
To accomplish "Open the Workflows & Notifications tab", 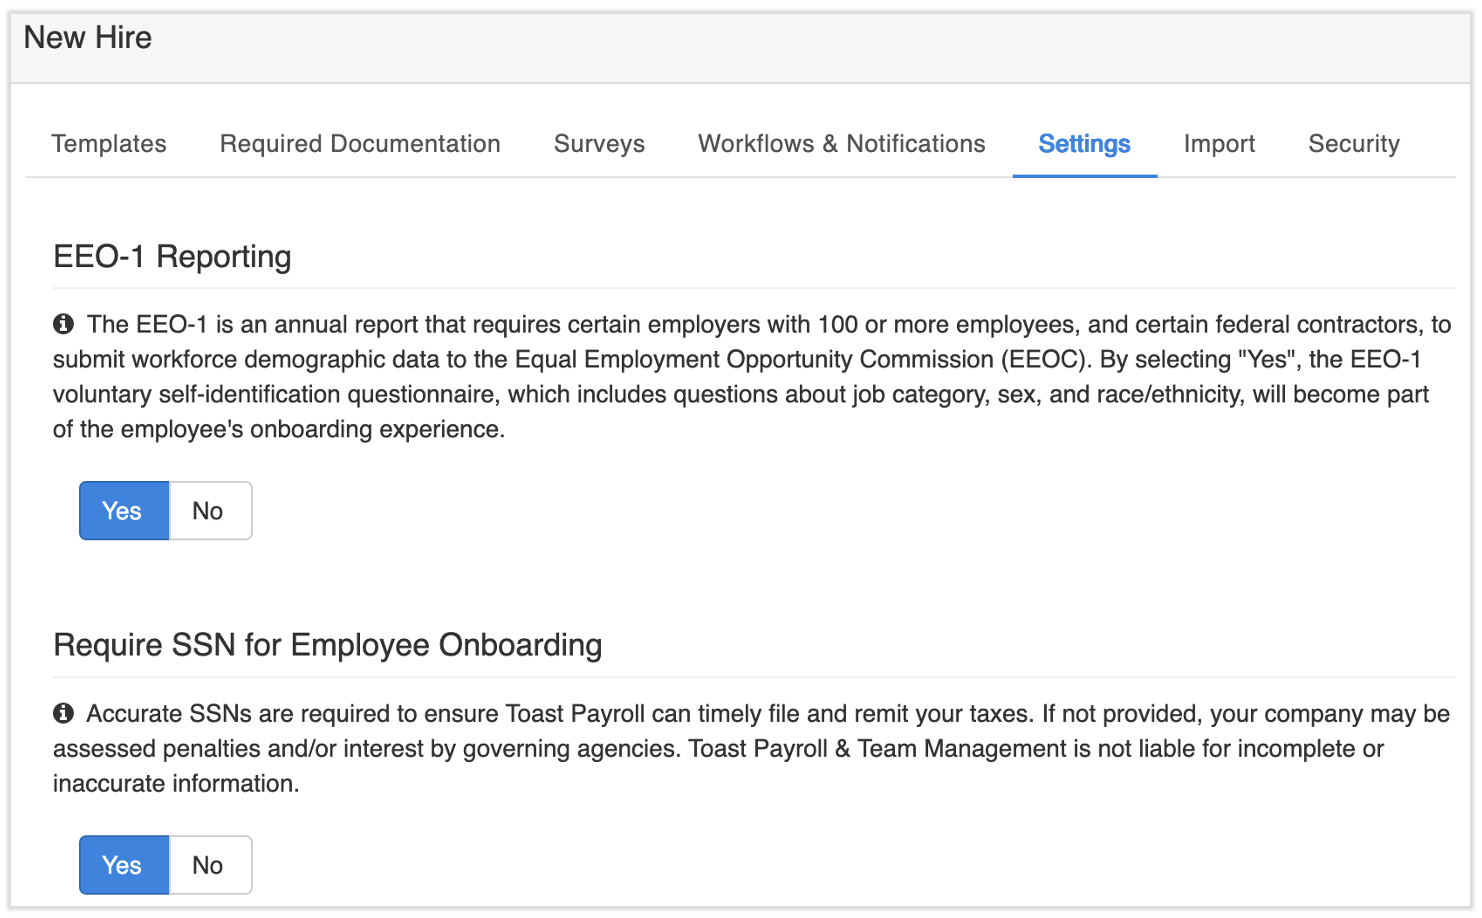I will 841,143.
